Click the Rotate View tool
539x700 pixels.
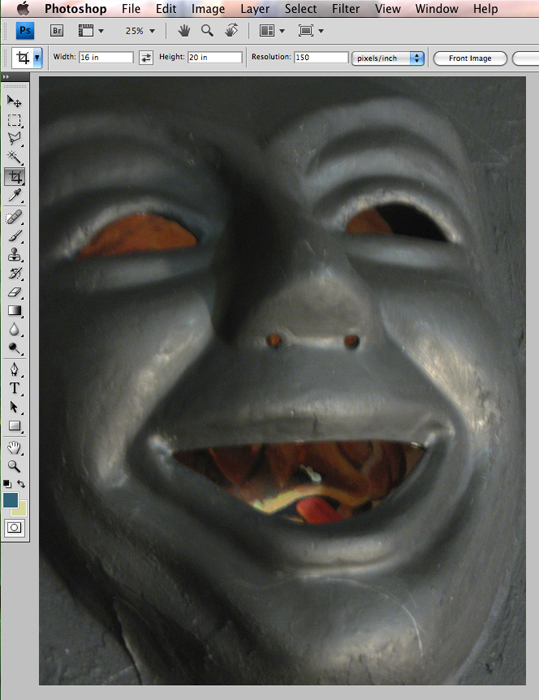tap(231, 30)
